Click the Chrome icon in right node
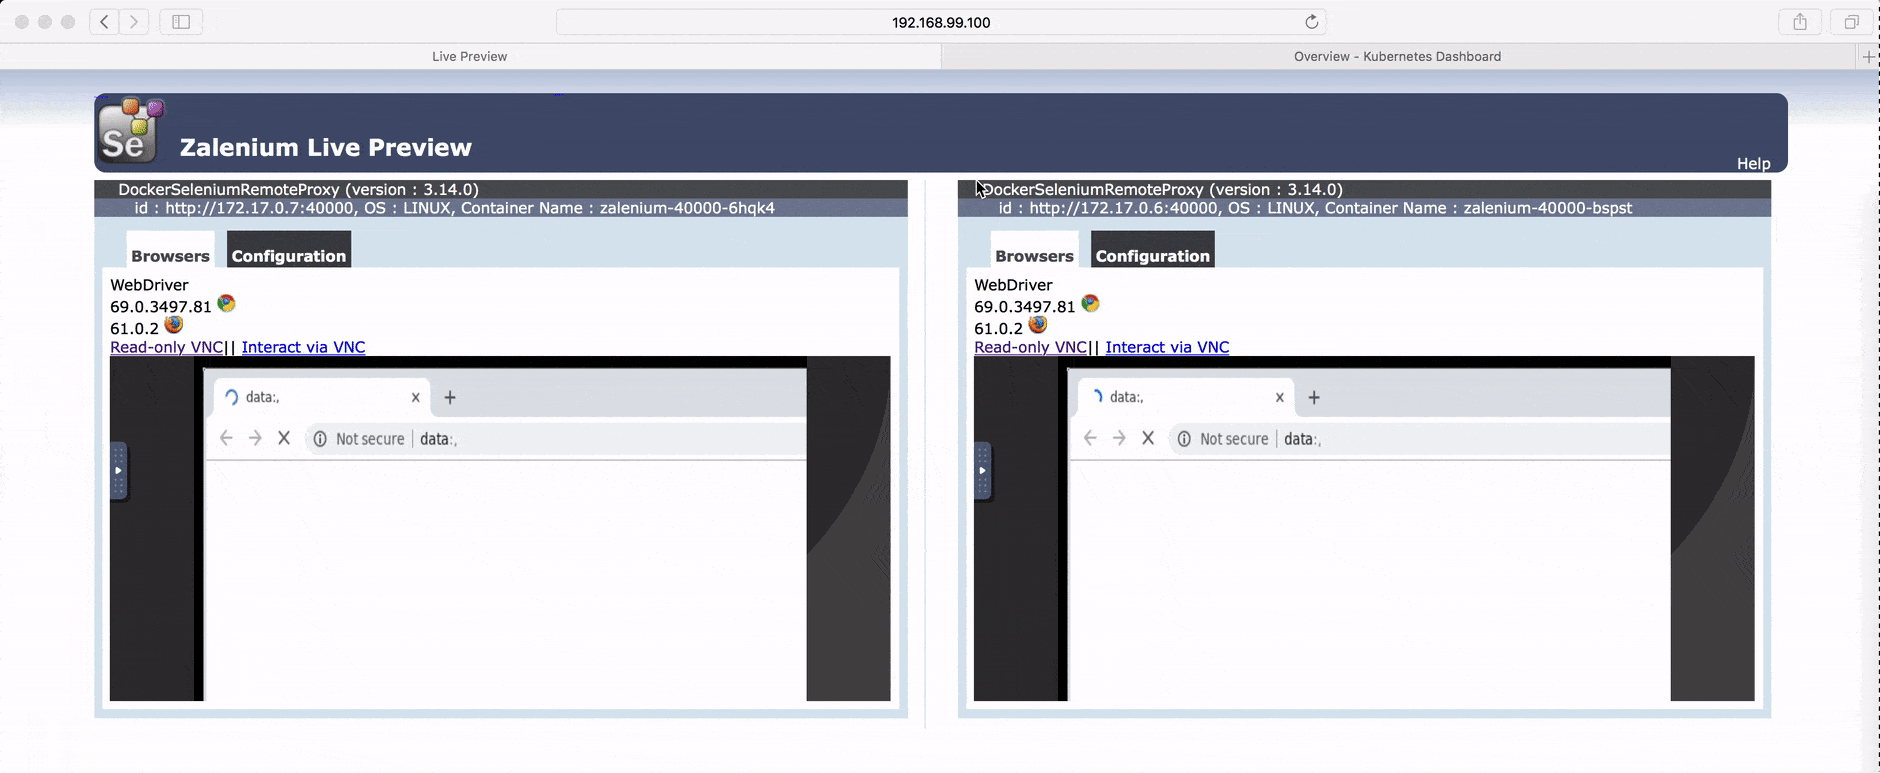 point(1090,304)
